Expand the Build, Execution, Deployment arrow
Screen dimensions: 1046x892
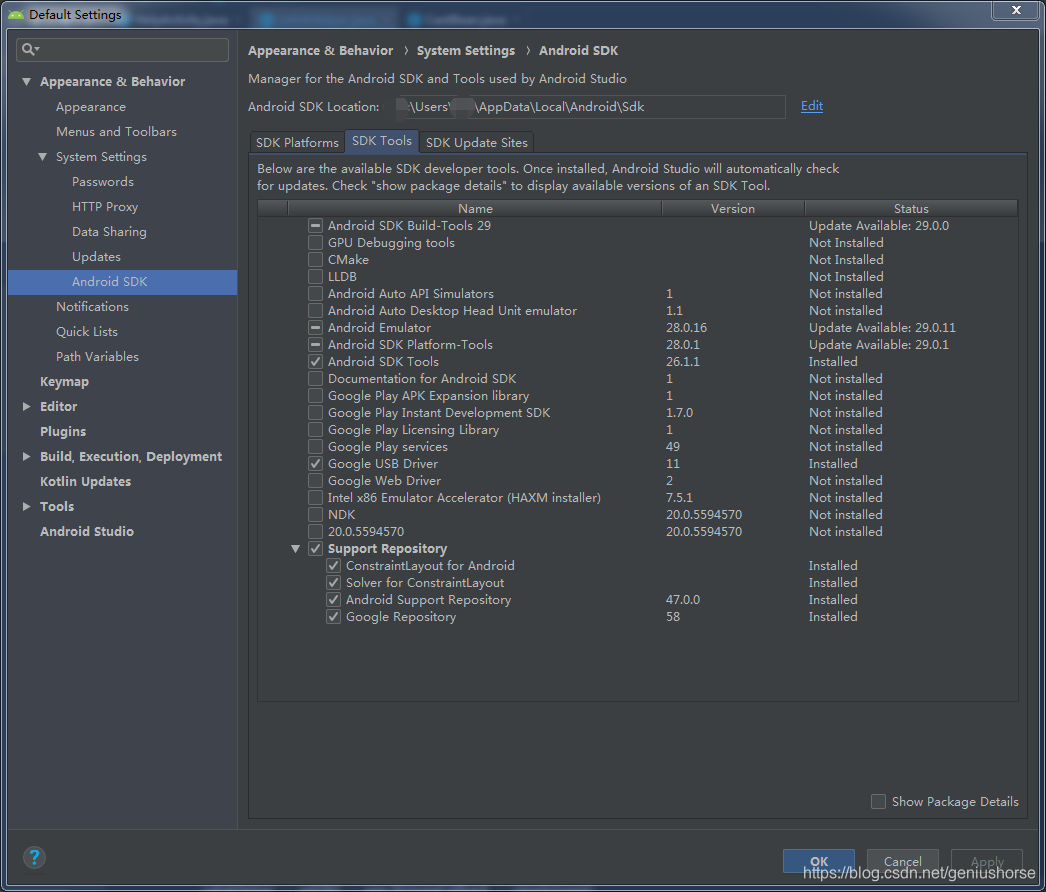pyautogui.click(x=27, y=456)
